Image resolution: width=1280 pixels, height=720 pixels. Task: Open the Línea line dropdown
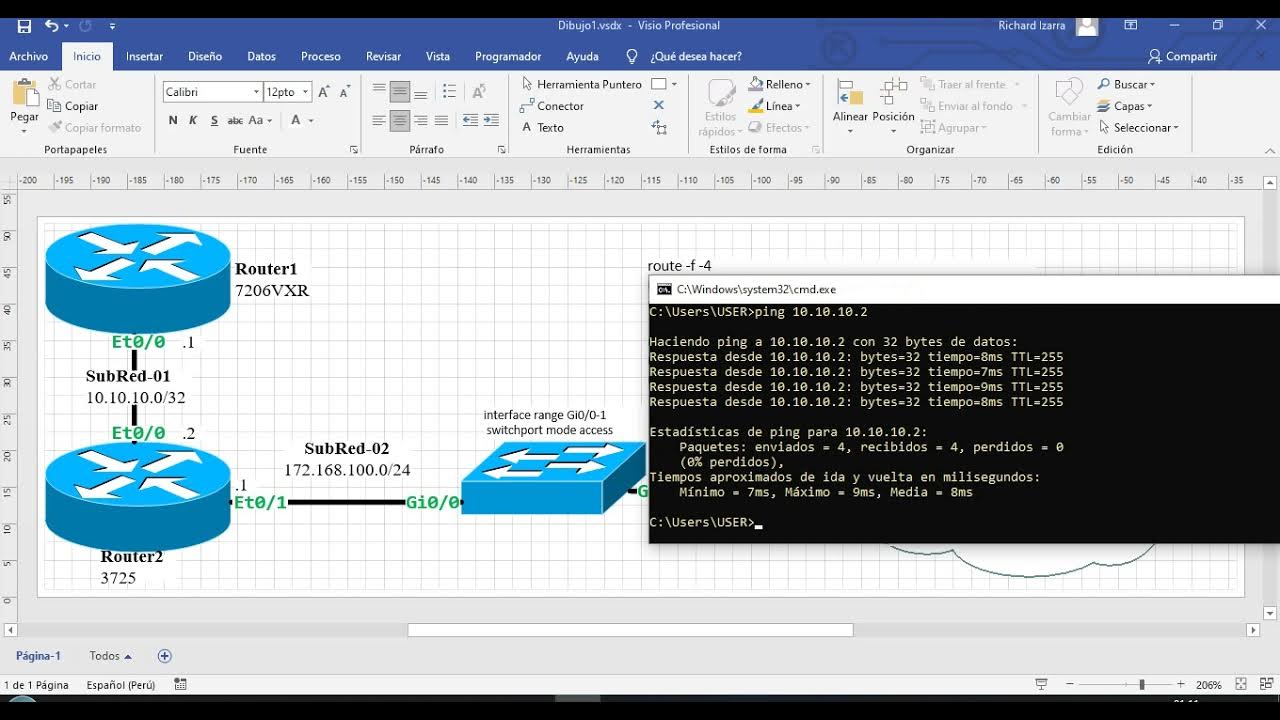pos(775,106)
